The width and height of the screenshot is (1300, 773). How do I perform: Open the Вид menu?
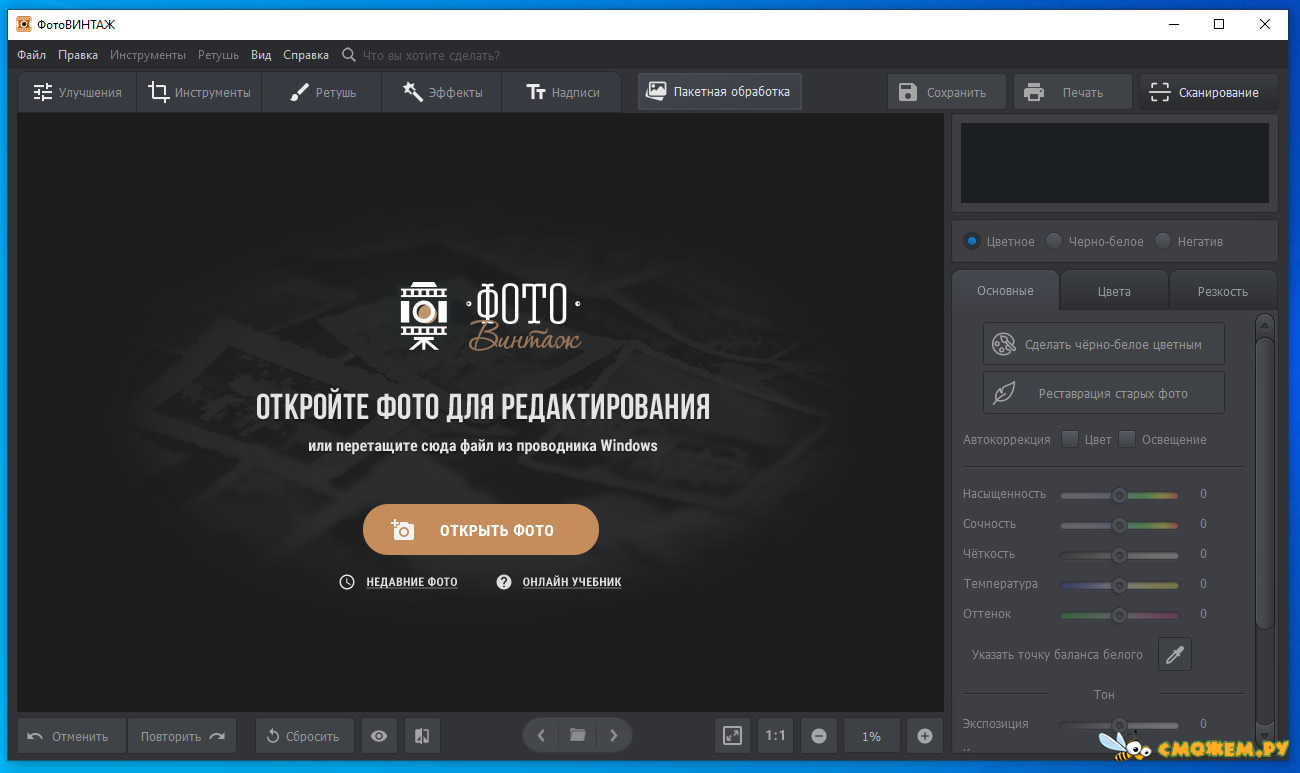261,55
